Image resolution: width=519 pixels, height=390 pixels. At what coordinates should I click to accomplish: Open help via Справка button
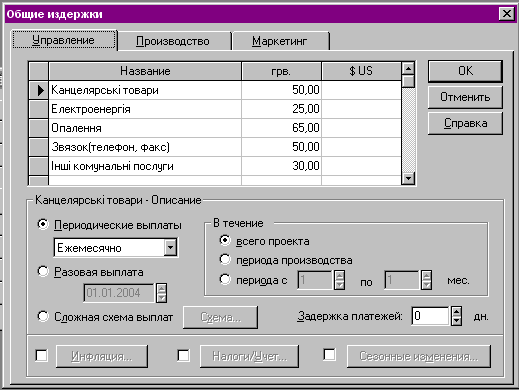coord(465,123)
